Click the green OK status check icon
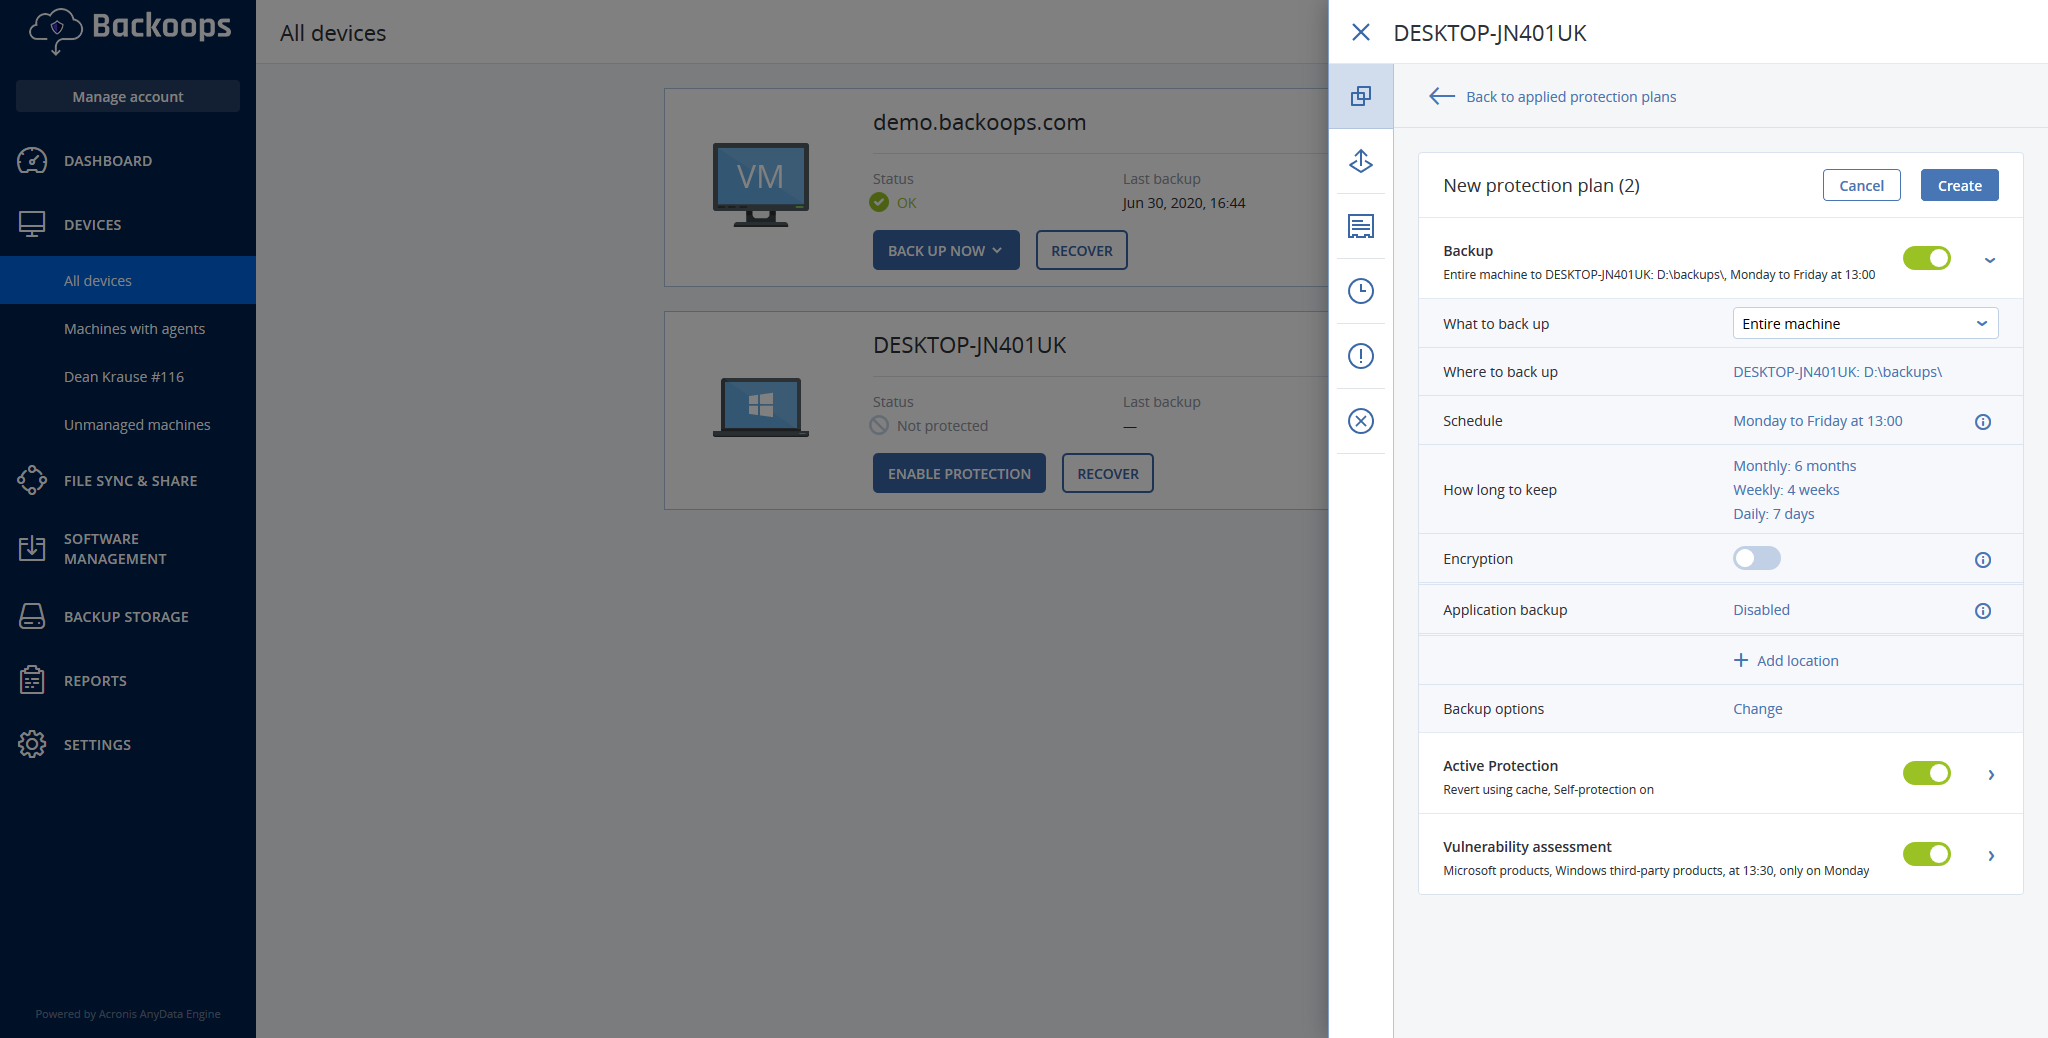2048x1038 pixels. (x=879, y=202)
